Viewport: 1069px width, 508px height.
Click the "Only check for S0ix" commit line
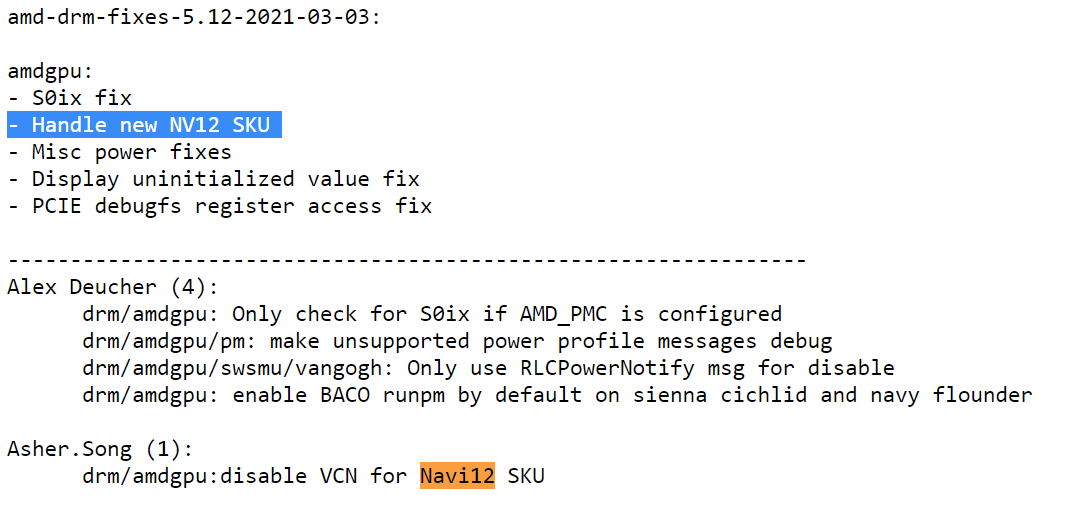432,314
